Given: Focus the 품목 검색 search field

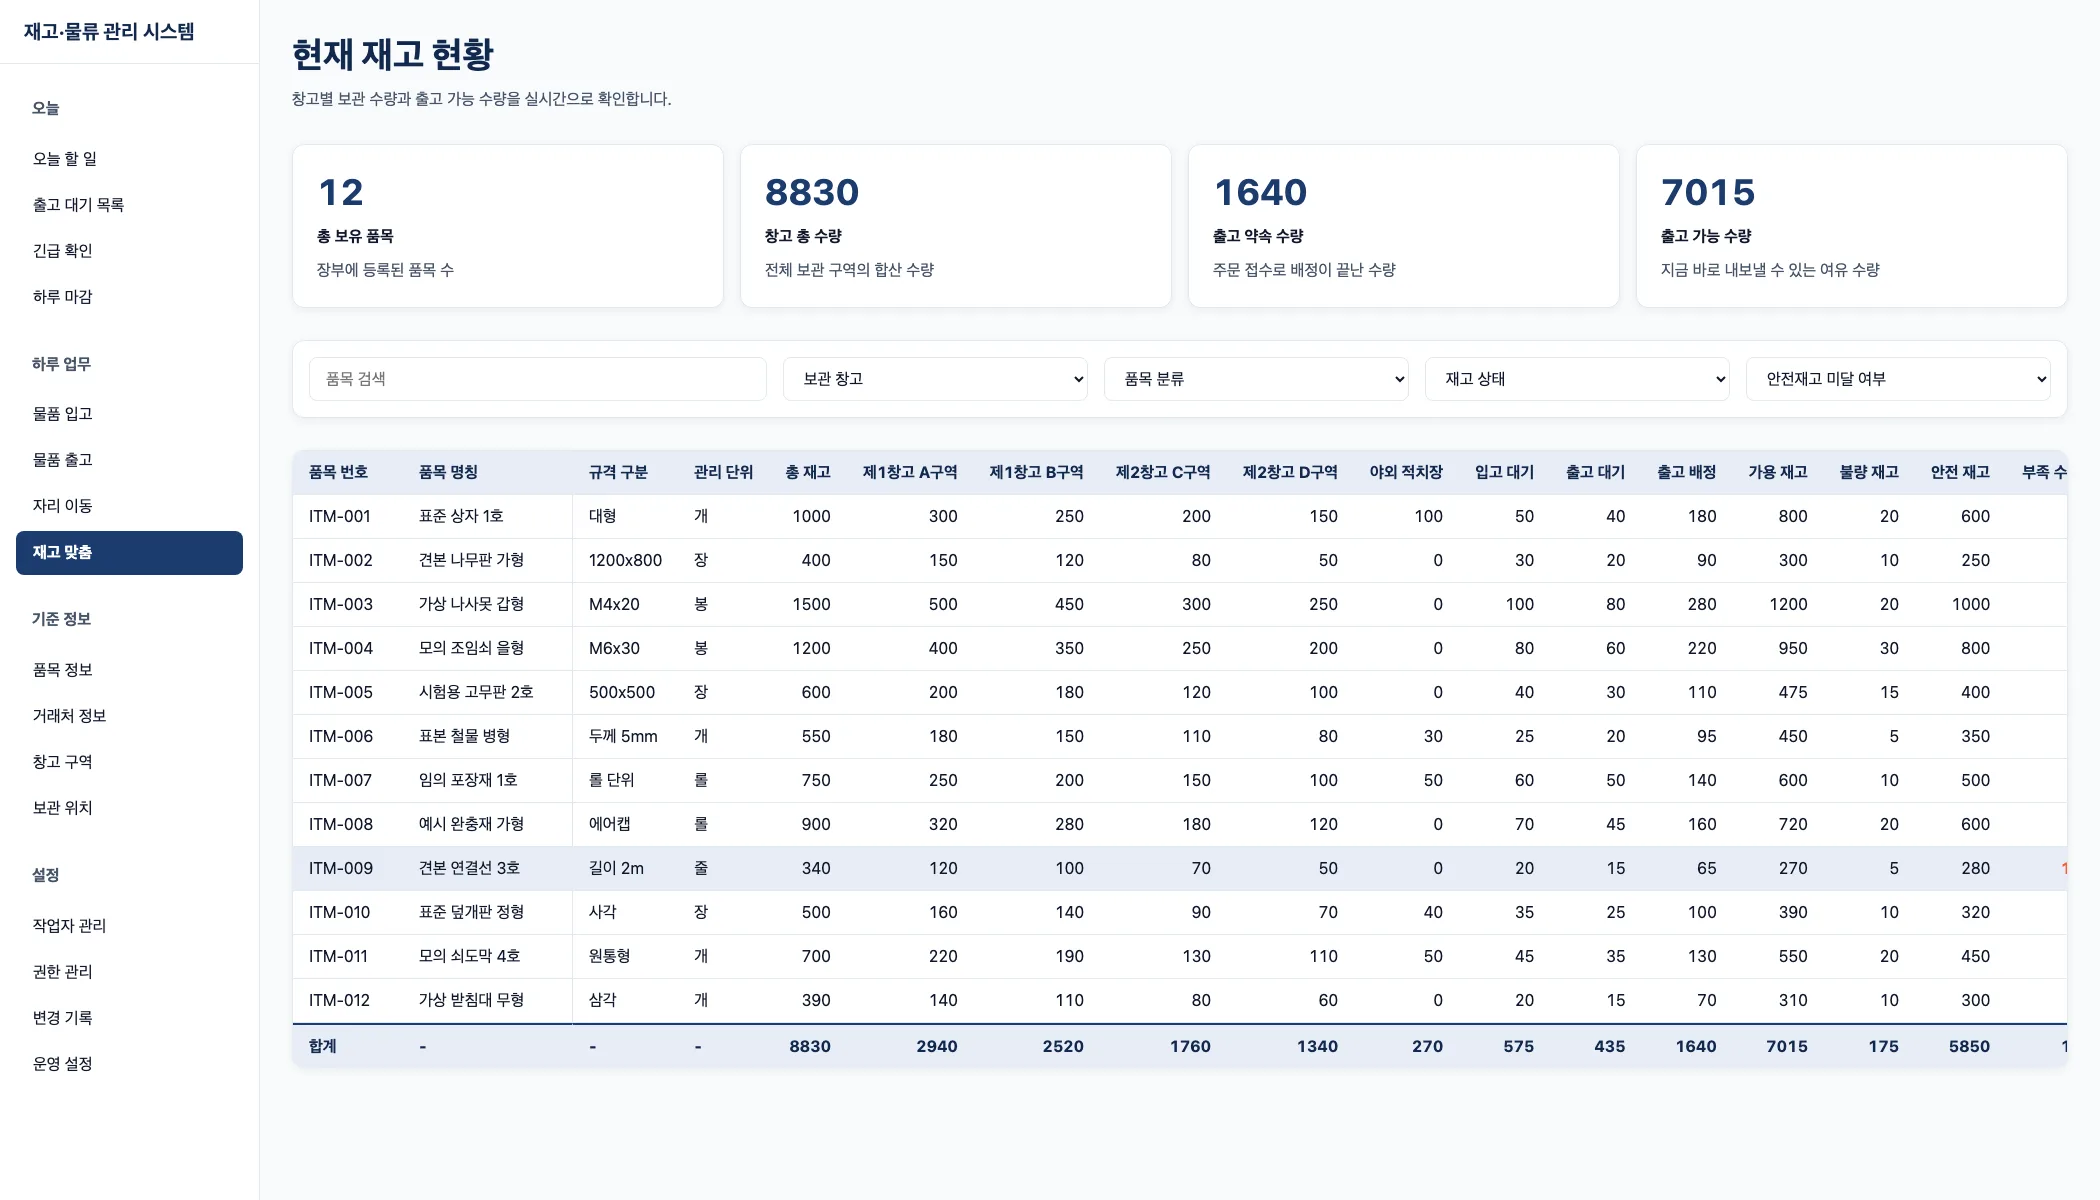Looking at the screenshot, I should point(538,379).
